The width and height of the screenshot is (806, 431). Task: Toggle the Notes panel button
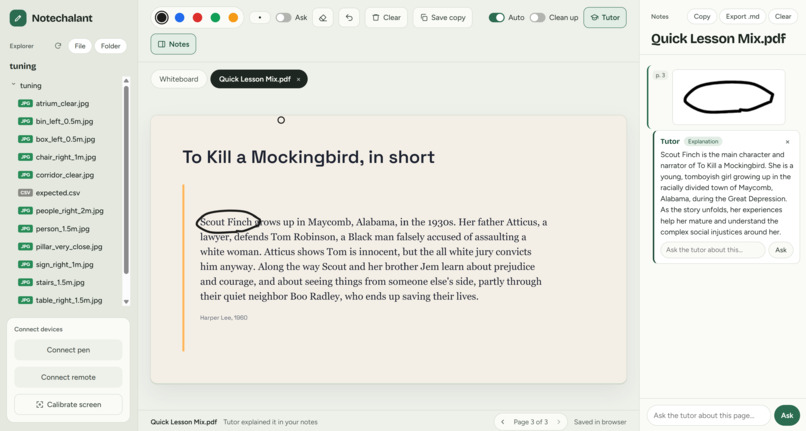click(173, 44)
